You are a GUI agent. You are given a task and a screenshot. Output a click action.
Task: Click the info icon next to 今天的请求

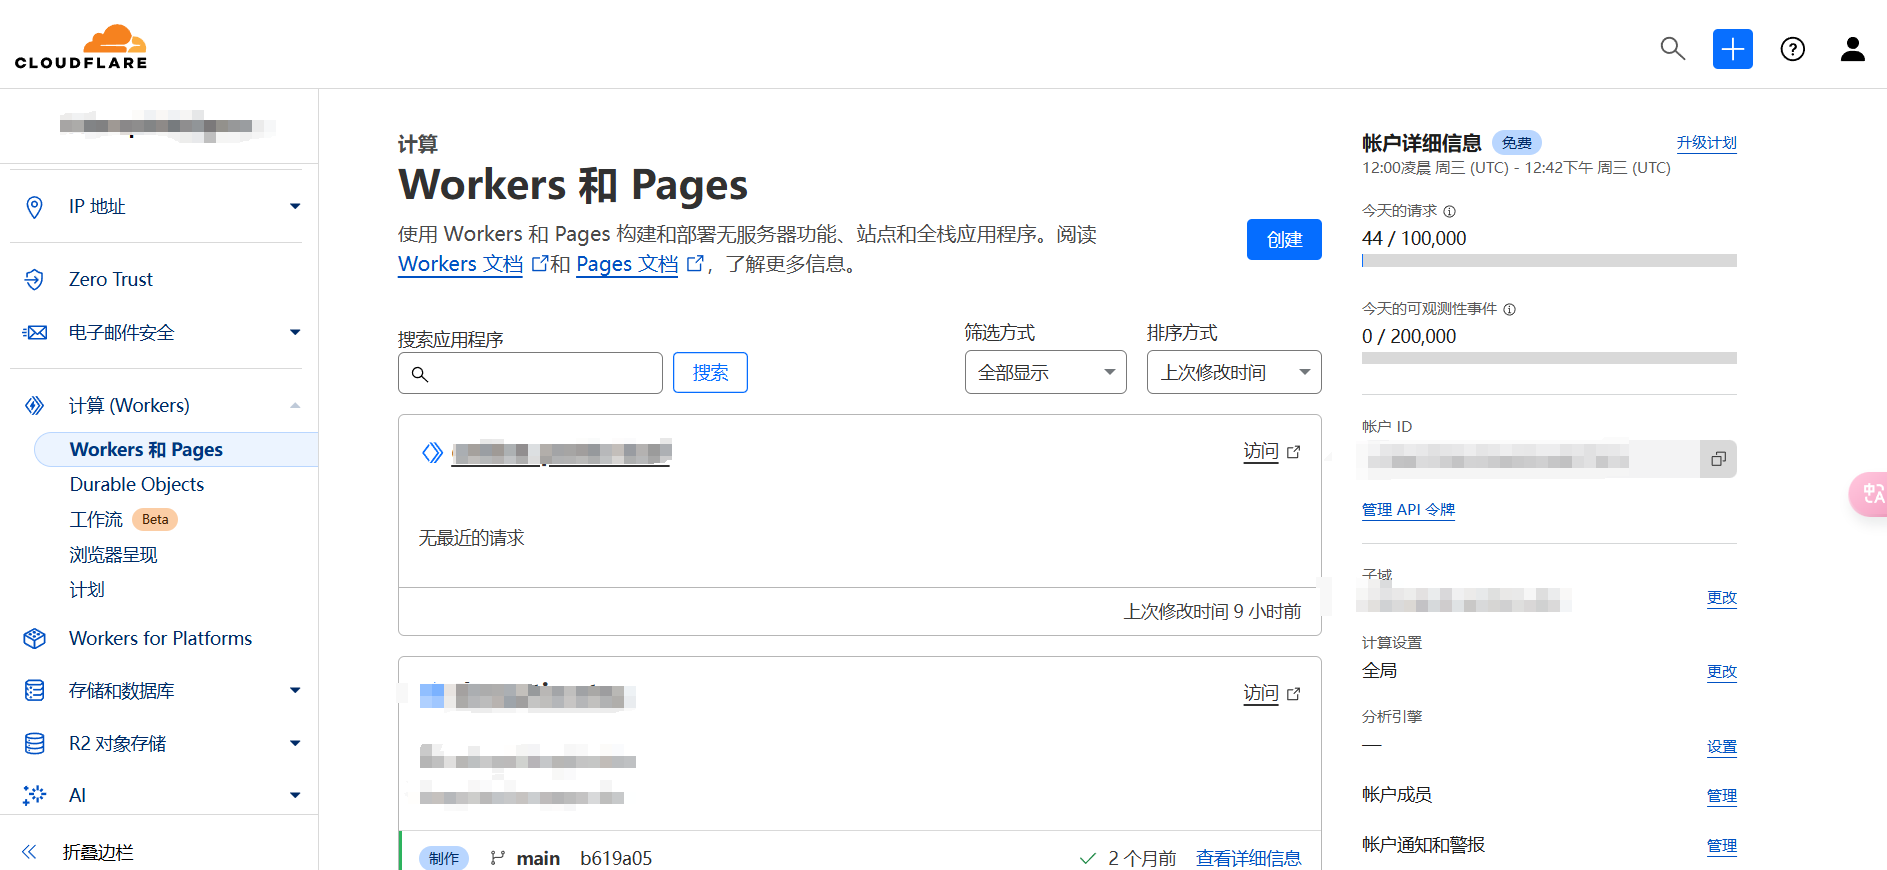coord(1450,211)
